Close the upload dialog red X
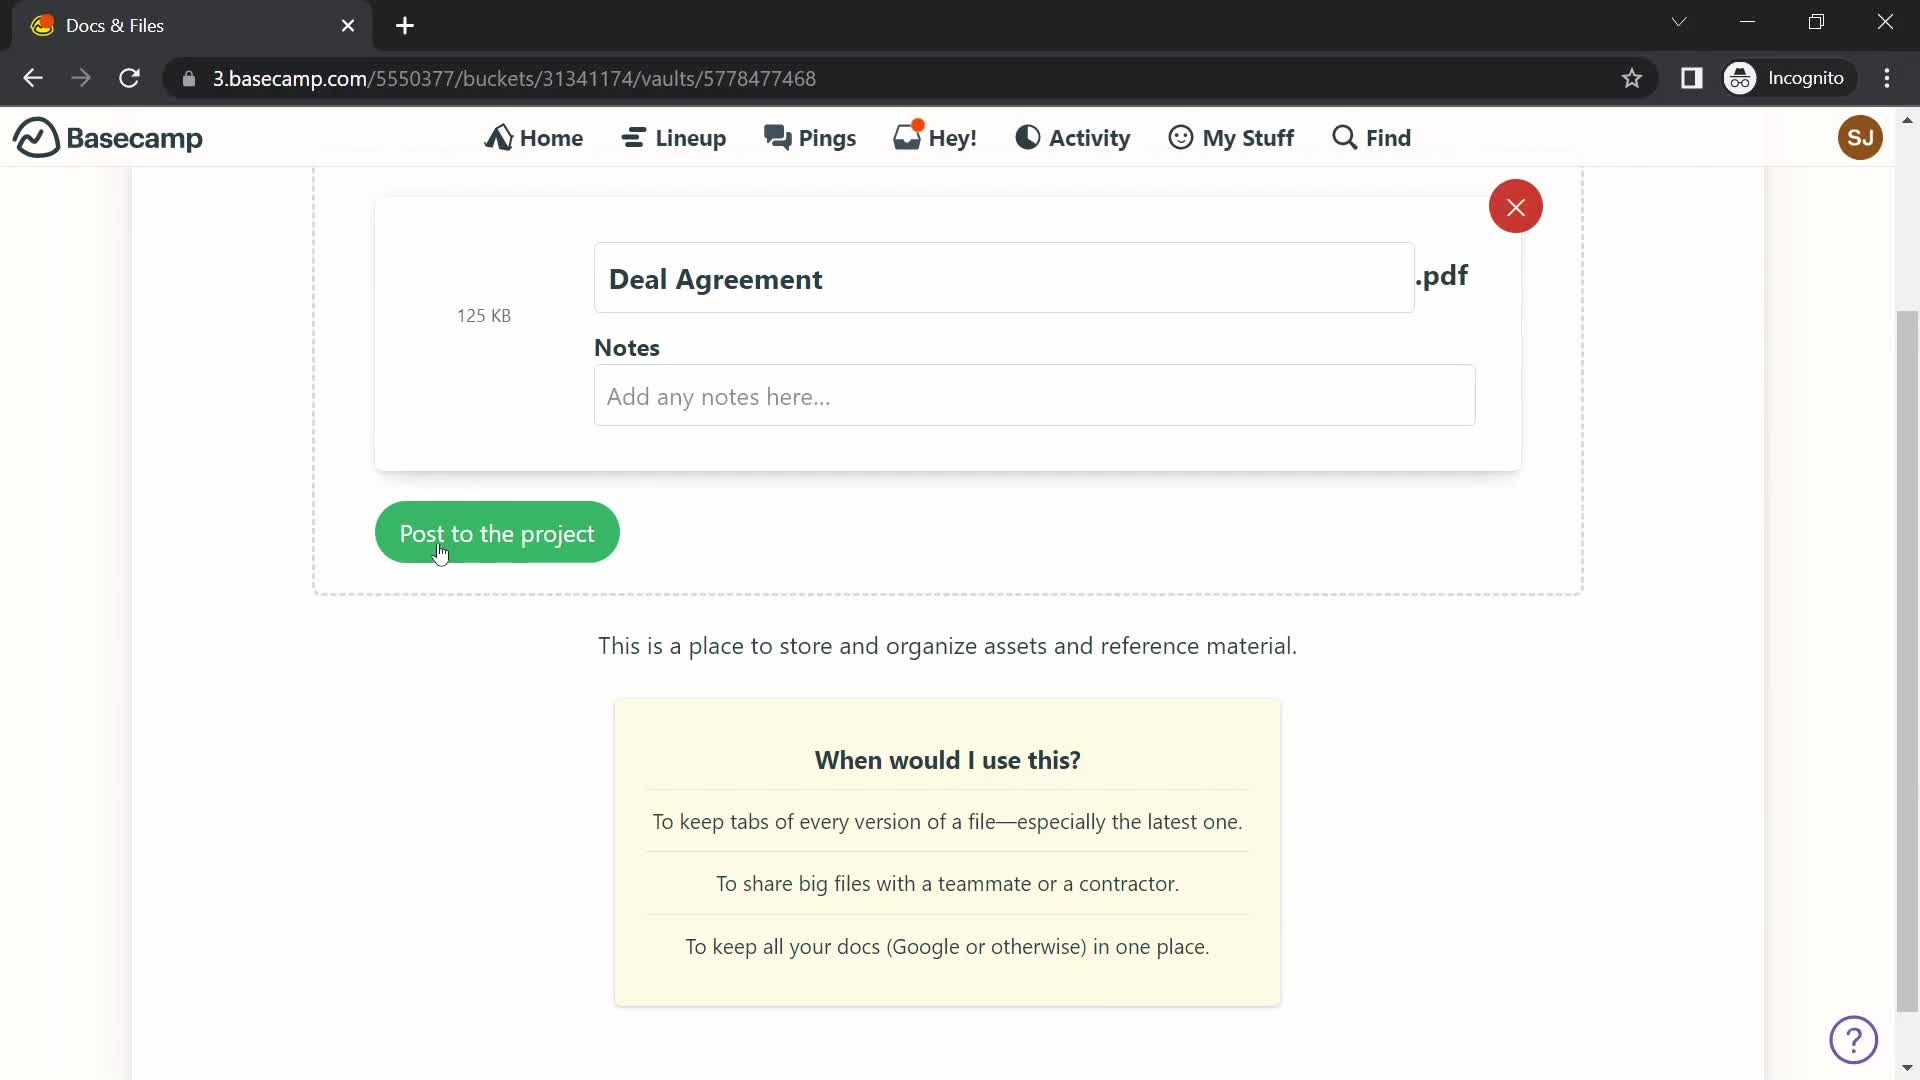1920x1080 pixels. tap(1516, 206)
